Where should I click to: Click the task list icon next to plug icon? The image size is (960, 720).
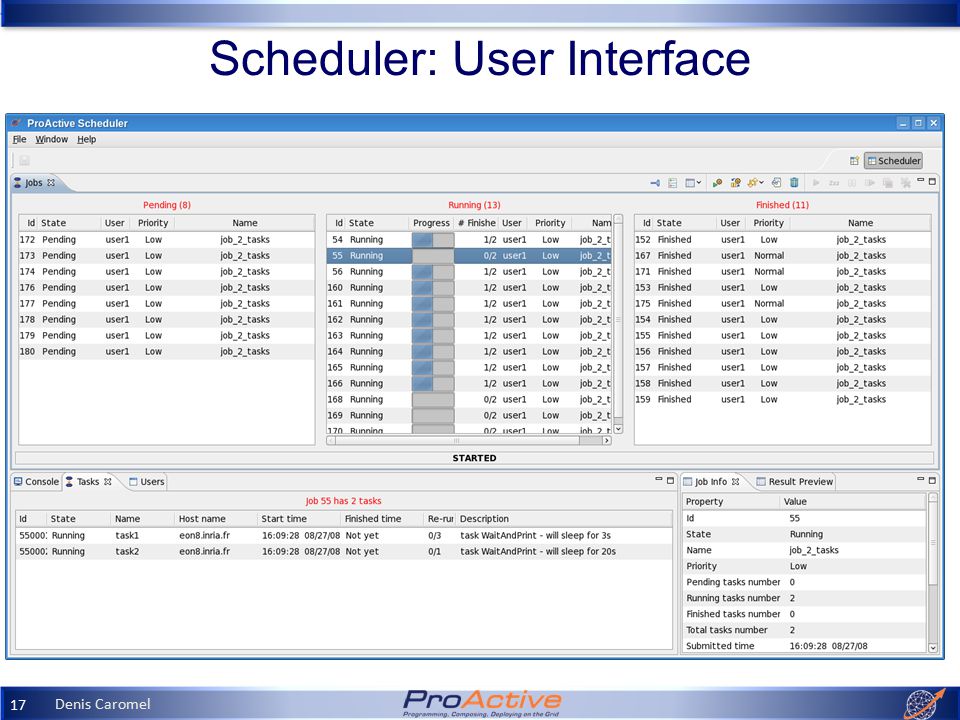[x=672, y=182]
